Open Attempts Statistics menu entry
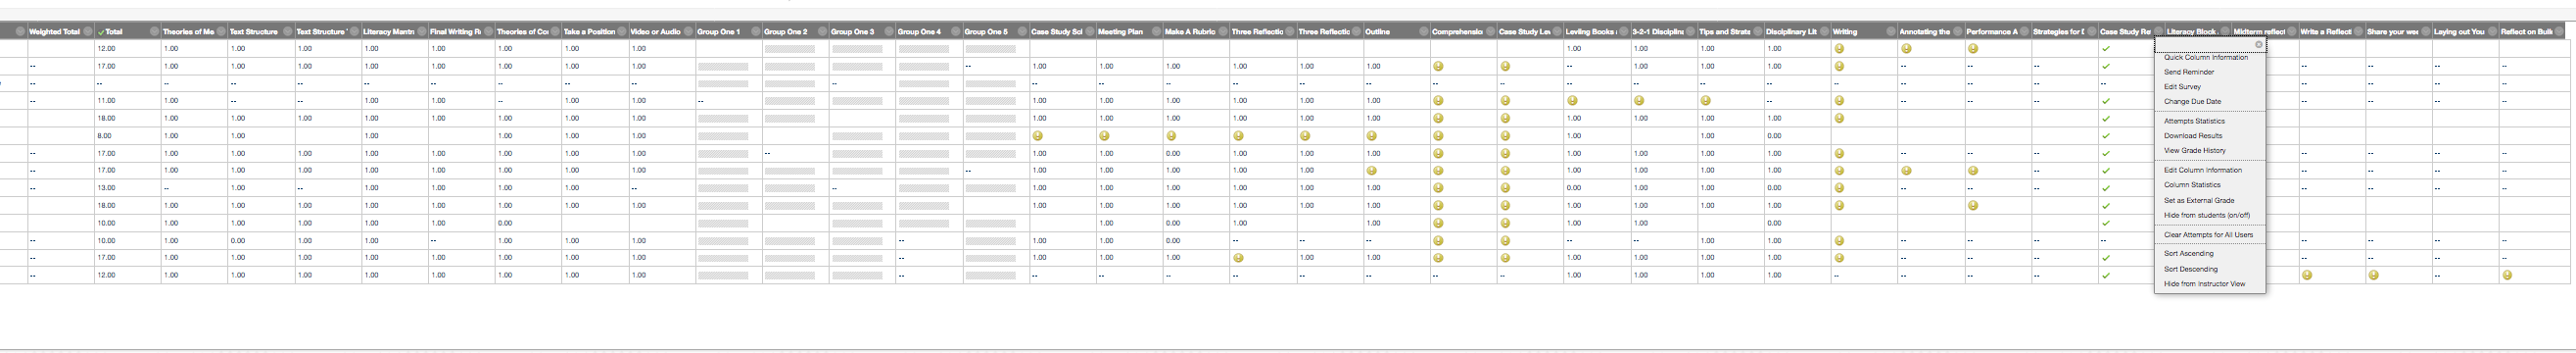The width and height of the screenshot is (2576, 353). pyautogui.click(x=2194, y=121)
